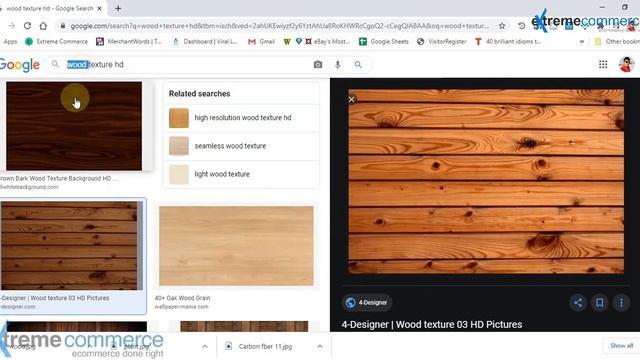Open the Apps bookmarks shortcut
The width and height of the screenshot is (640, 360).
point(9,41)
